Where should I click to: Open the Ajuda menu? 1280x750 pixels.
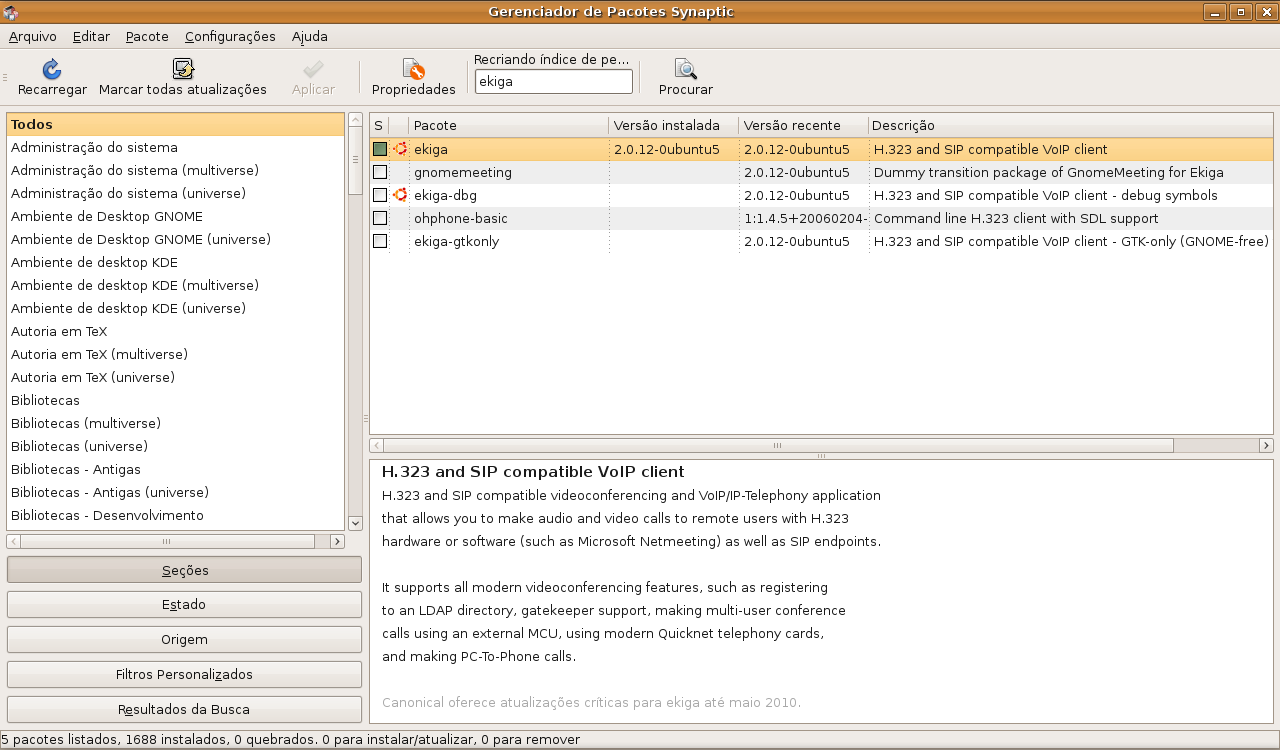(x=310, y=36)
